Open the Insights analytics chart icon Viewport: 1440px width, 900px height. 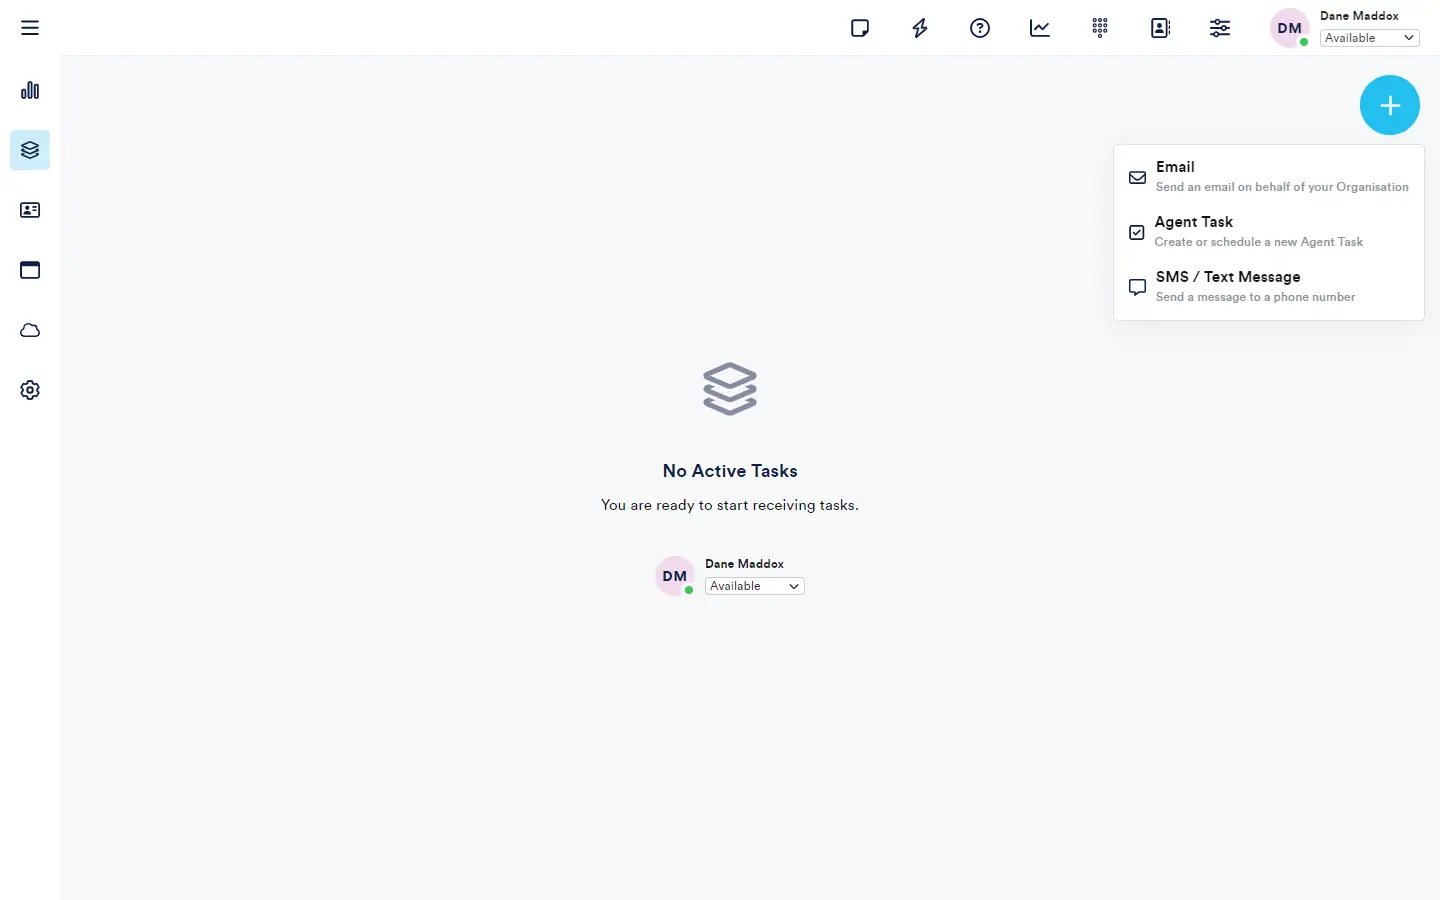1040,28
